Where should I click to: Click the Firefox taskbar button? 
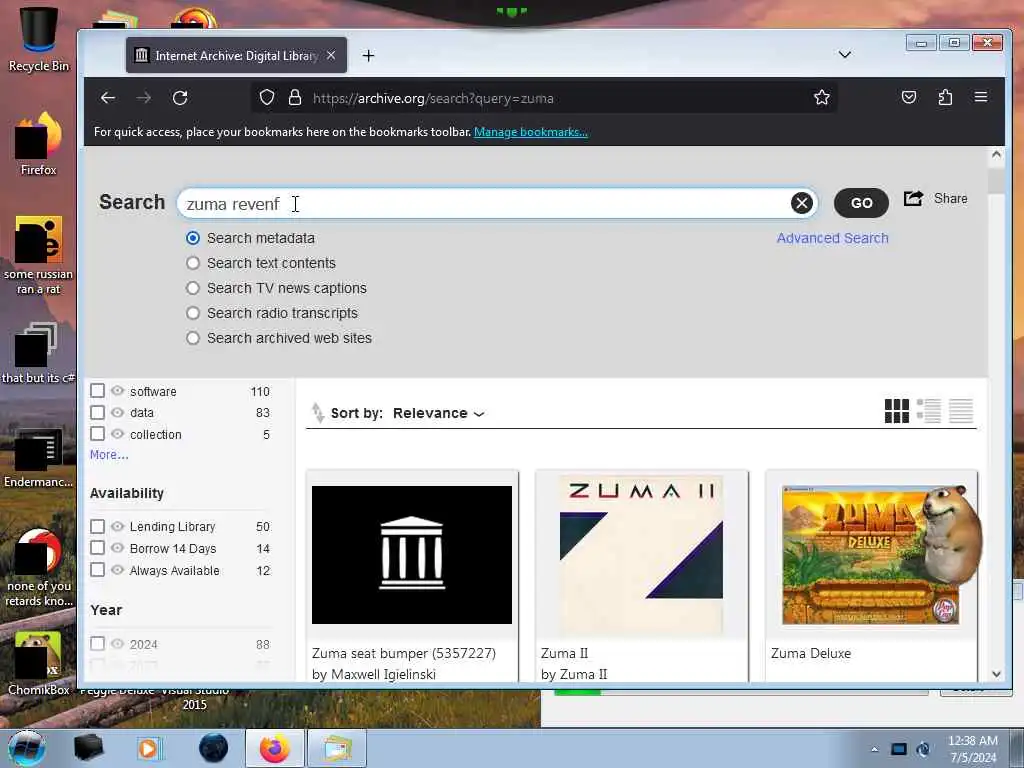(x=274, y=748)
